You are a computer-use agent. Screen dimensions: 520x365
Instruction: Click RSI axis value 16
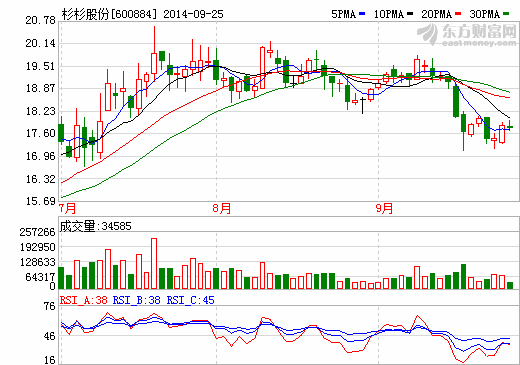click(x=50, y=360)
